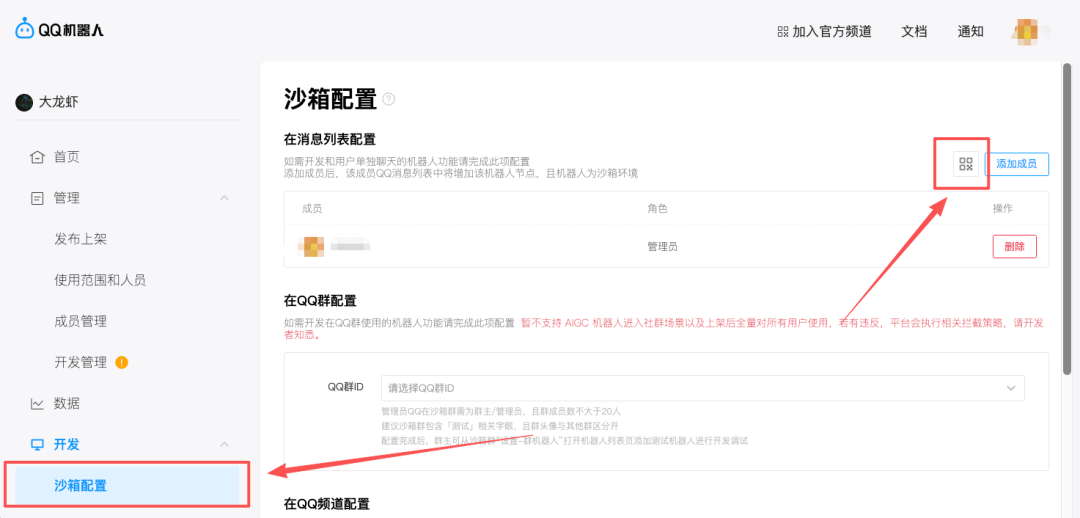Click the help icon beside 沙箱配置 title

click(x=389, y=99)
